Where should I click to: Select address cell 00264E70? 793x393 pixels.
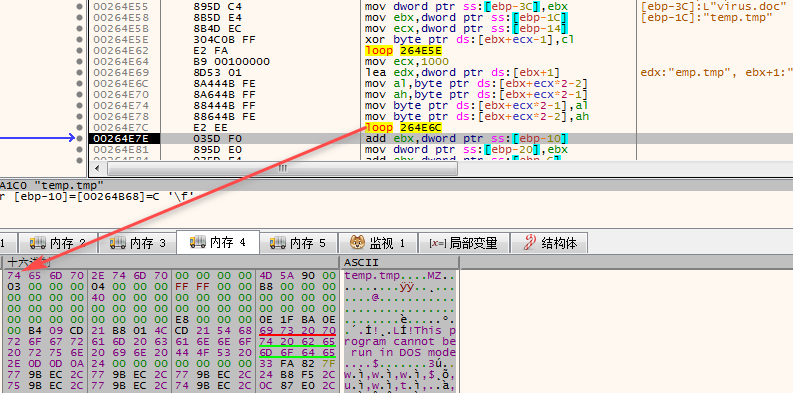tap(121, 95)
